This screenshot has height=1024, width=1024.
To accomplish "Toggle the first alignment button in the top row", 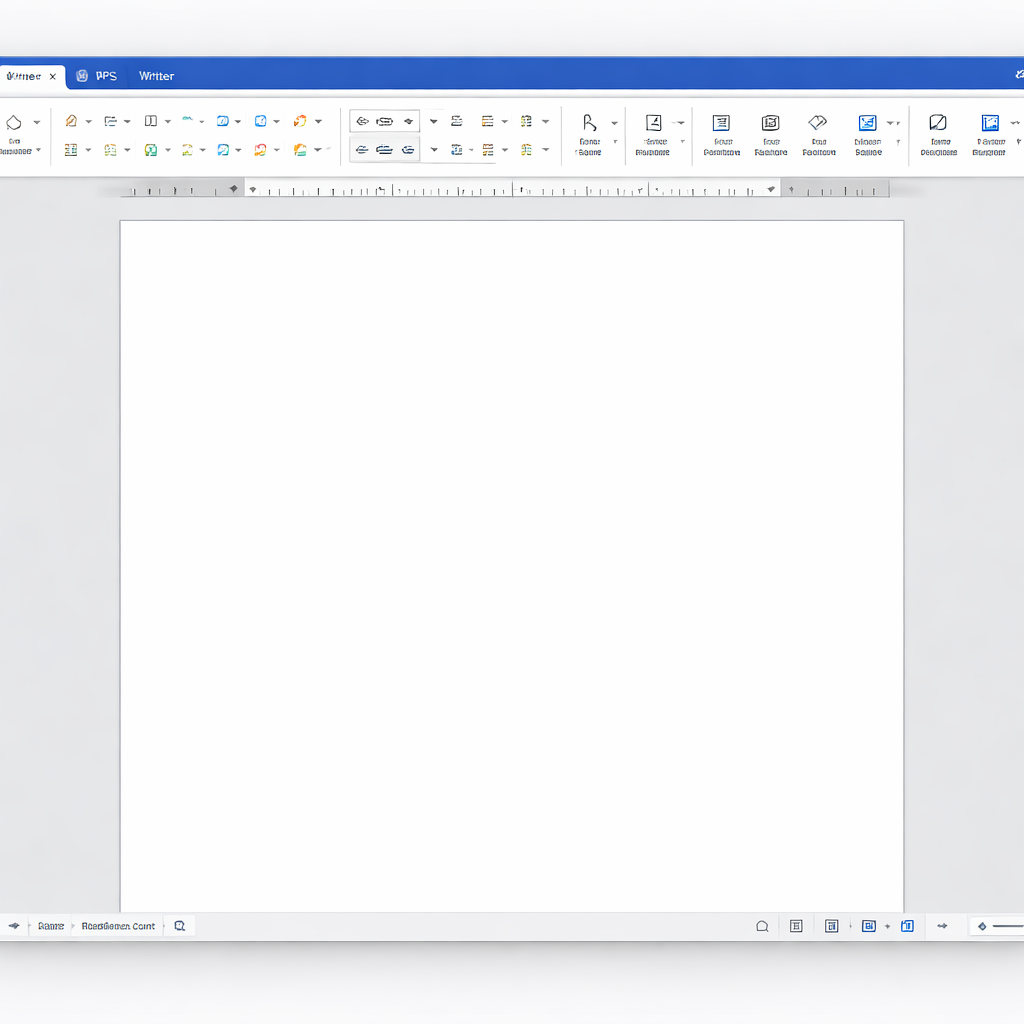I will [362, 121].
